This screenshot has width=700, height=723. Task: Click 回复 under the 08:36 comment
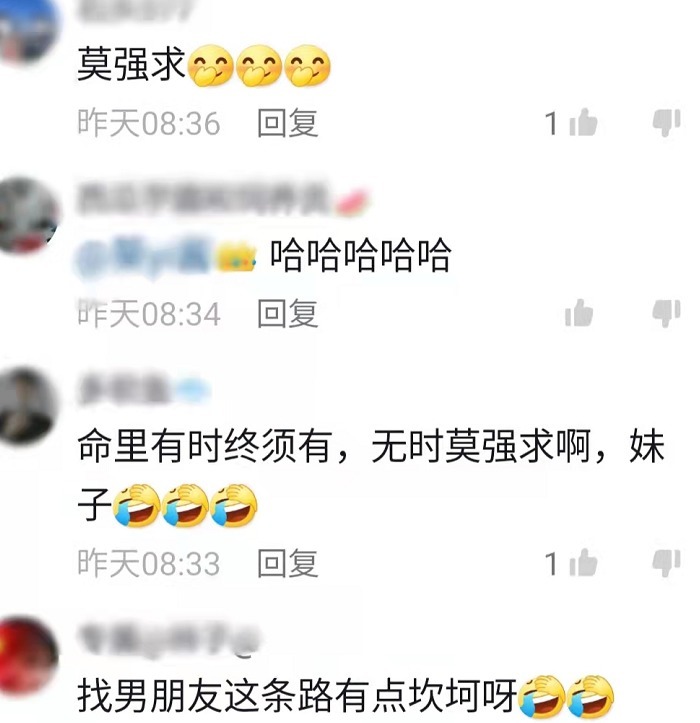[288, 123]
